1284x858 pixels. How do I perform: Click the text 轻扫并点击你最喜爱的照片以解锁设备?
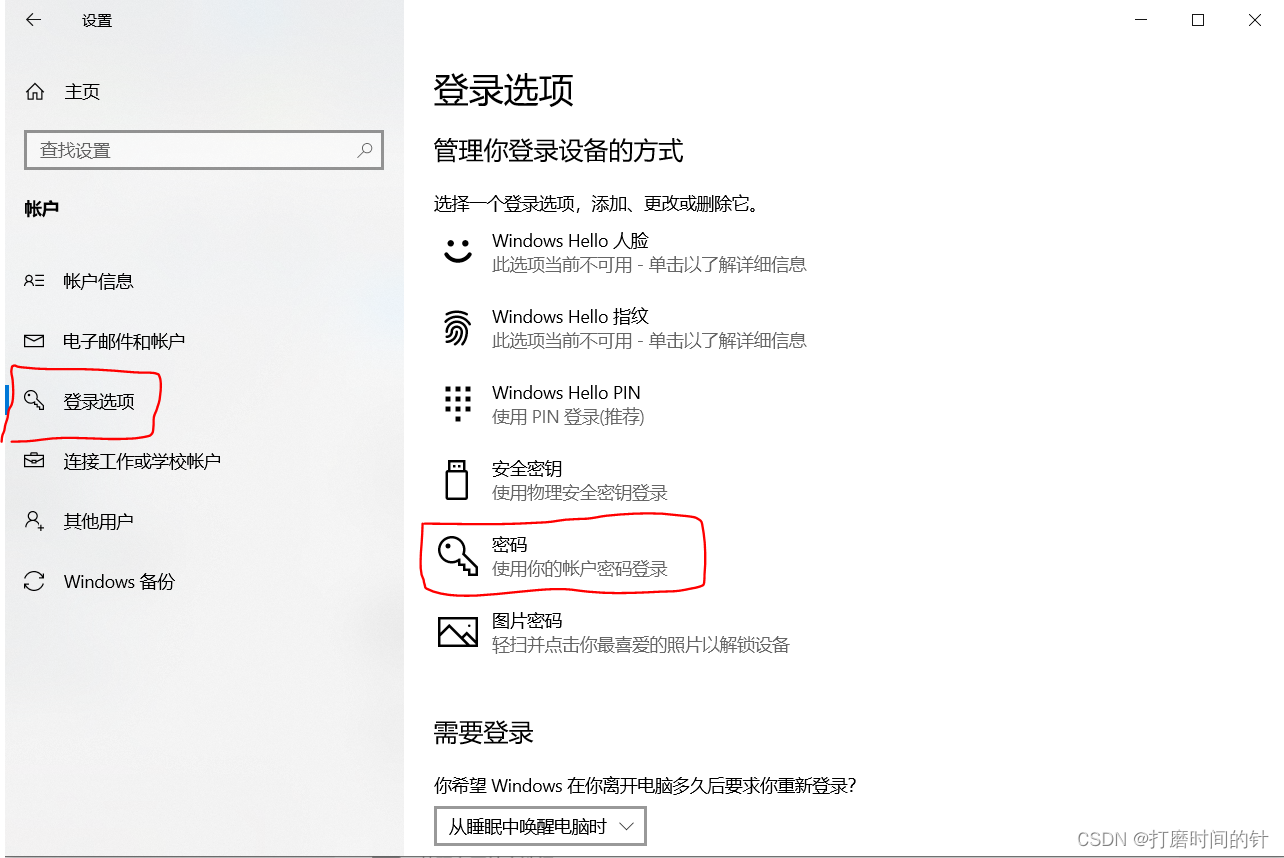point(641,645)
